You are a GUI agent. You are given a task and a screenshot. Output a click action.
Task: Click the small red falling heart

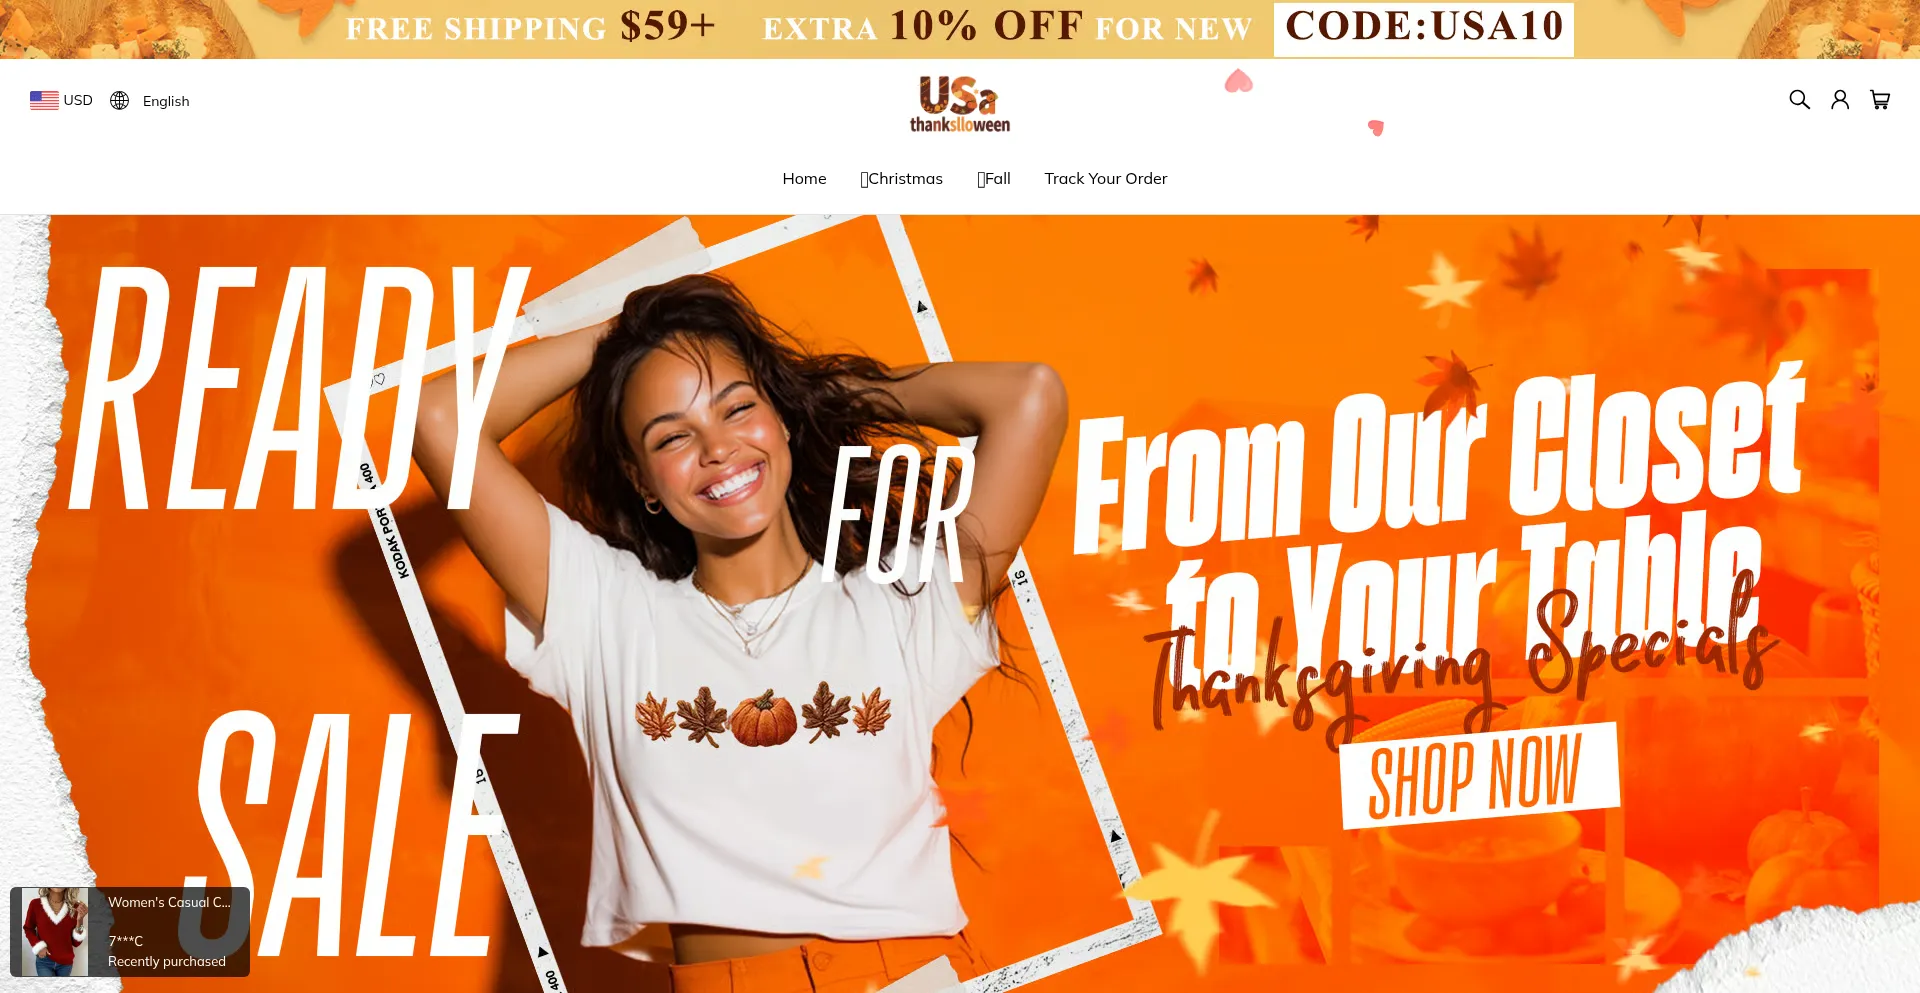[1376, 127]
